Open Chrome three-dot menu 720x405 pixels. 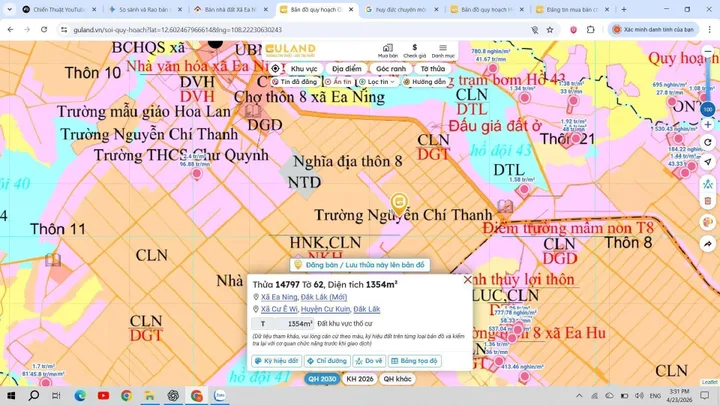tap(709, 29)
